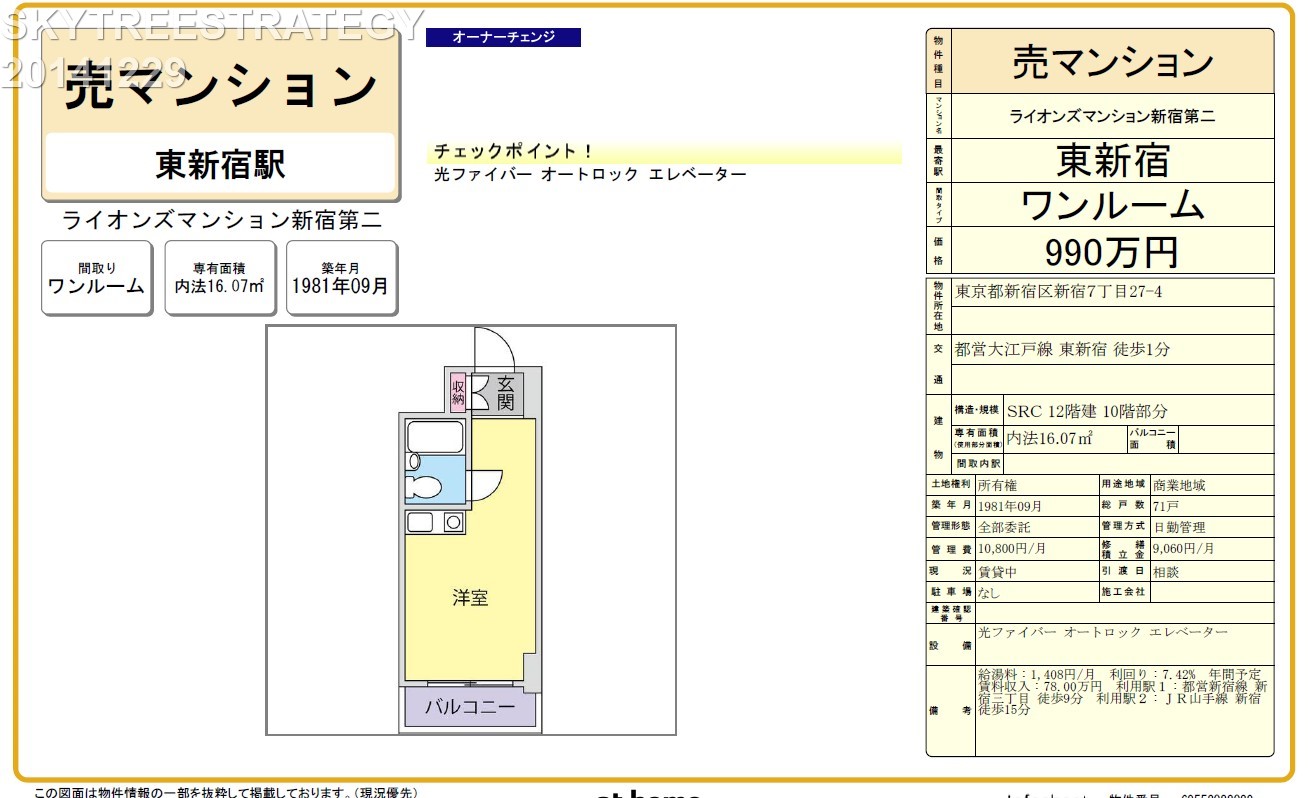Click the kitchen sink and stove symbol

(x=435, y=521)
